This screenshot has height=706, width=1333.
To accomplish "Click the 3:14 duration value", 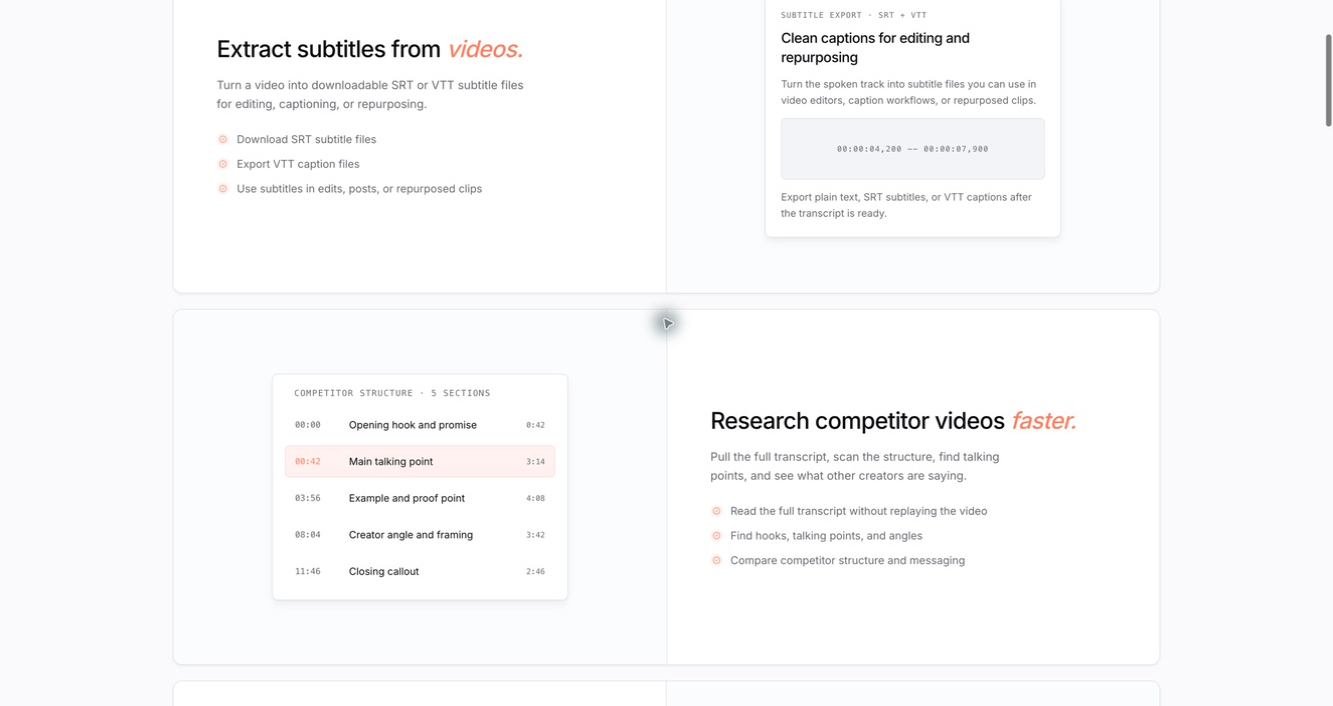I will [x=535, y=462].
